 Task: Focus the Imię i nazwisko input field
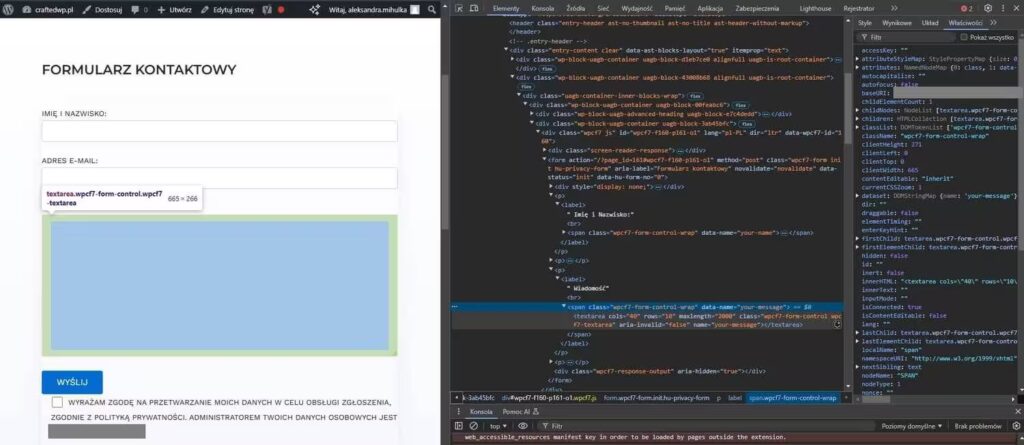pos(219,131)
